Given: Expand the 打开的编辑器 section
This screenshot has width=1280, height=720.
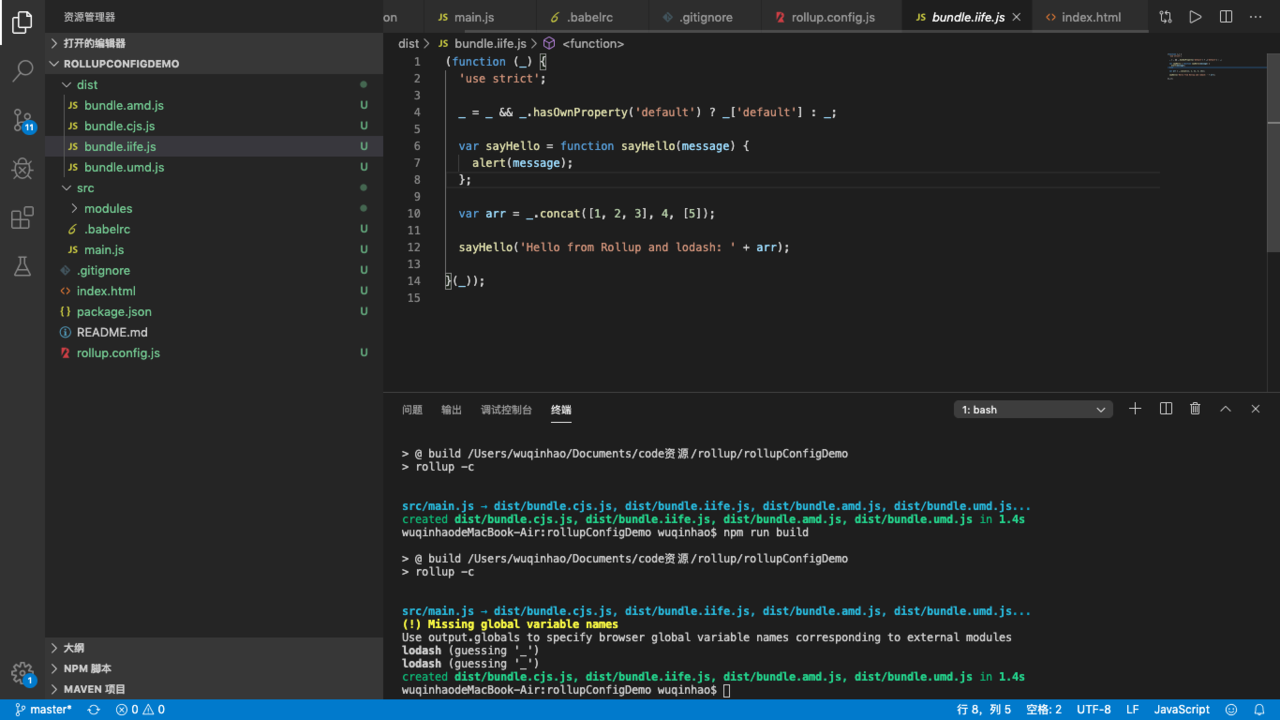Looking at the screenshot, I should tap(214, 43).
